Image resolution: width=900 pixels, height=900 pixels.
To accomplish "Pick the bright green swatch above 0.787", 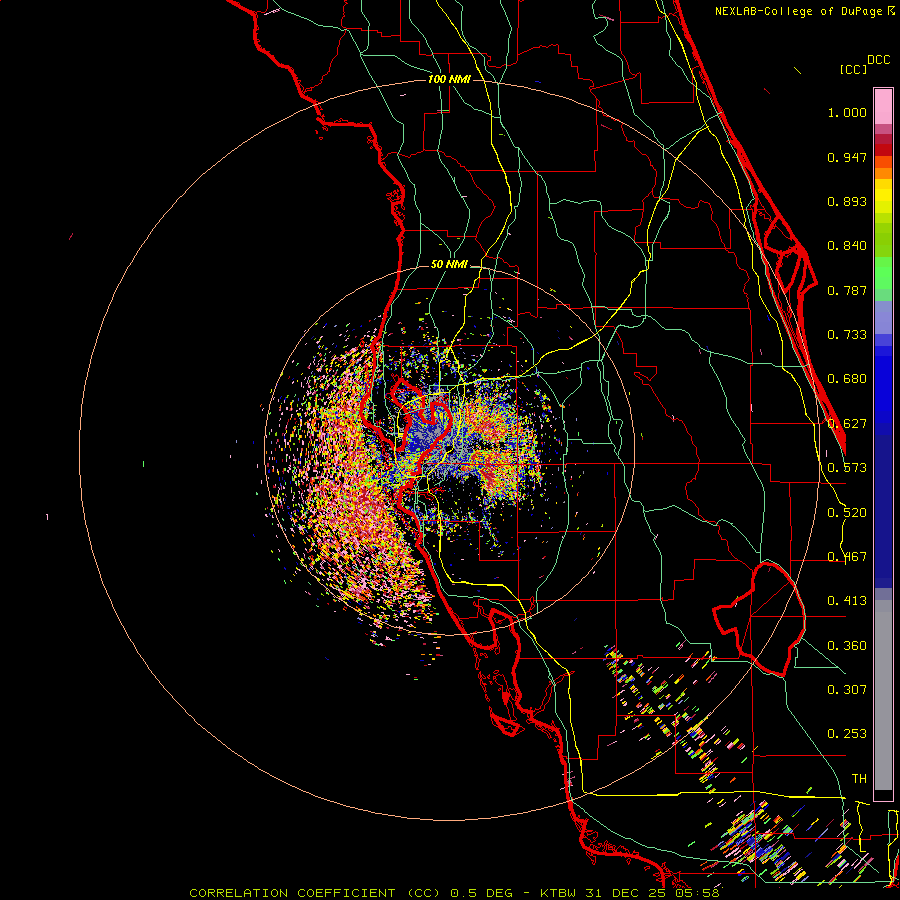I will coord(883,273).
